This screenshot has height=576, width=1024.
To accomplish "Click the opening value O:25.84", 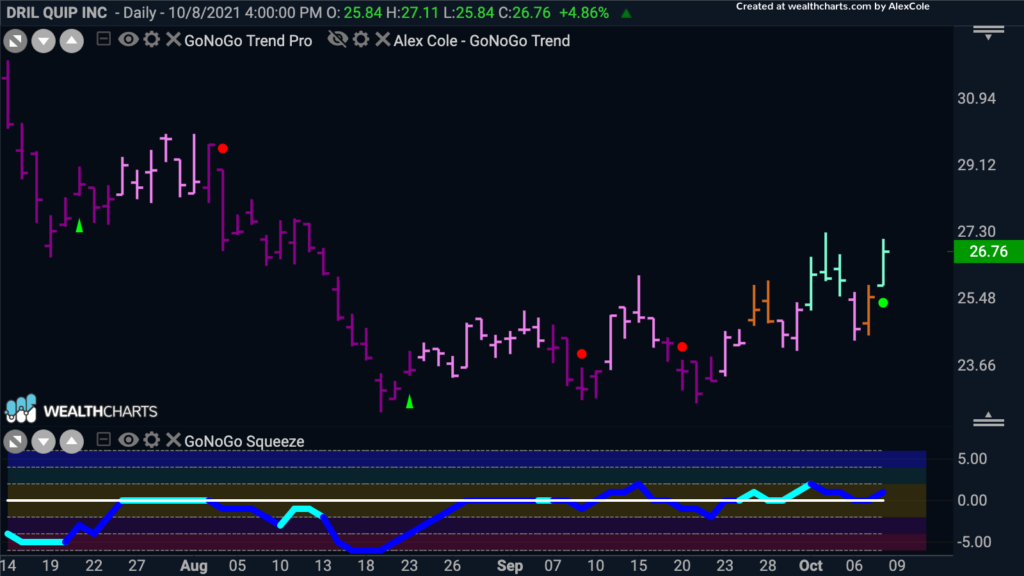I will tap(354, 13).
